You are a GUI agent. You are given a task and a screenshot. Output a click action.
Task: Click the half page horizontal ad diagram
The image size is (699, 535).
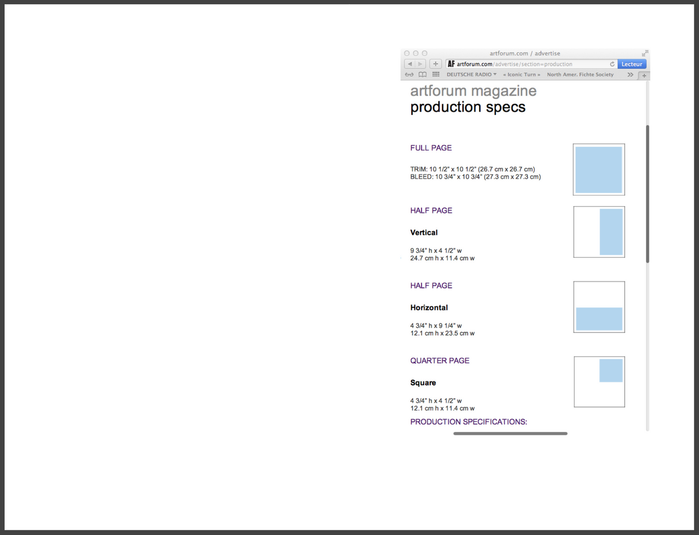pos(599,307)
